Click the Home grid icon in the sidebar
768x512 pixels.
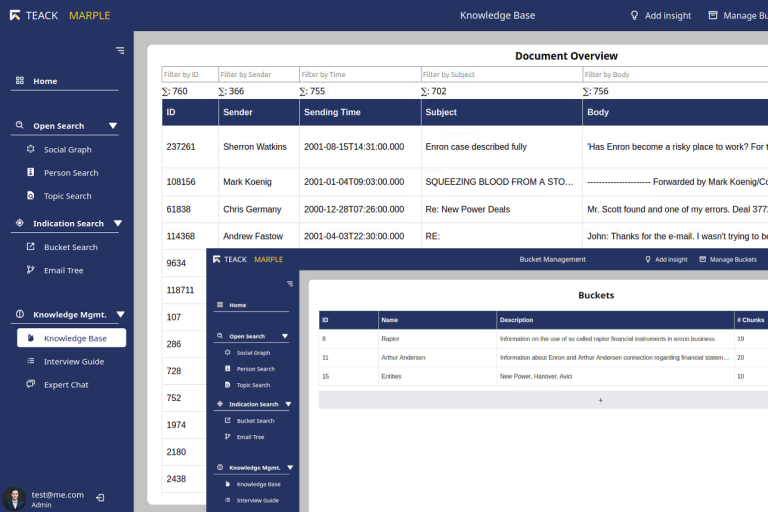20,80
